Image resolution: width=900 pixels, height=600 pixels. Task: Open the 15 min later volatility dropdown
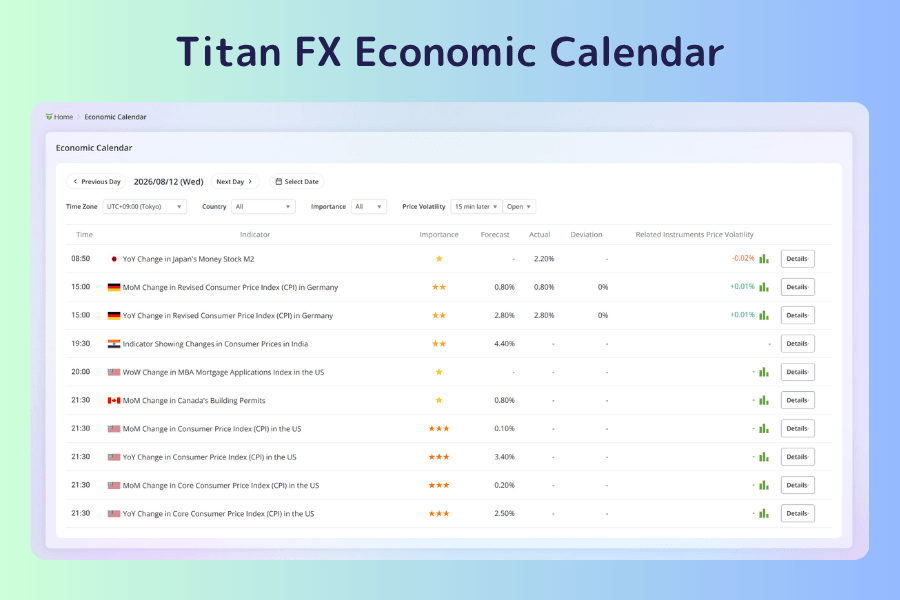tap(476, 207)
